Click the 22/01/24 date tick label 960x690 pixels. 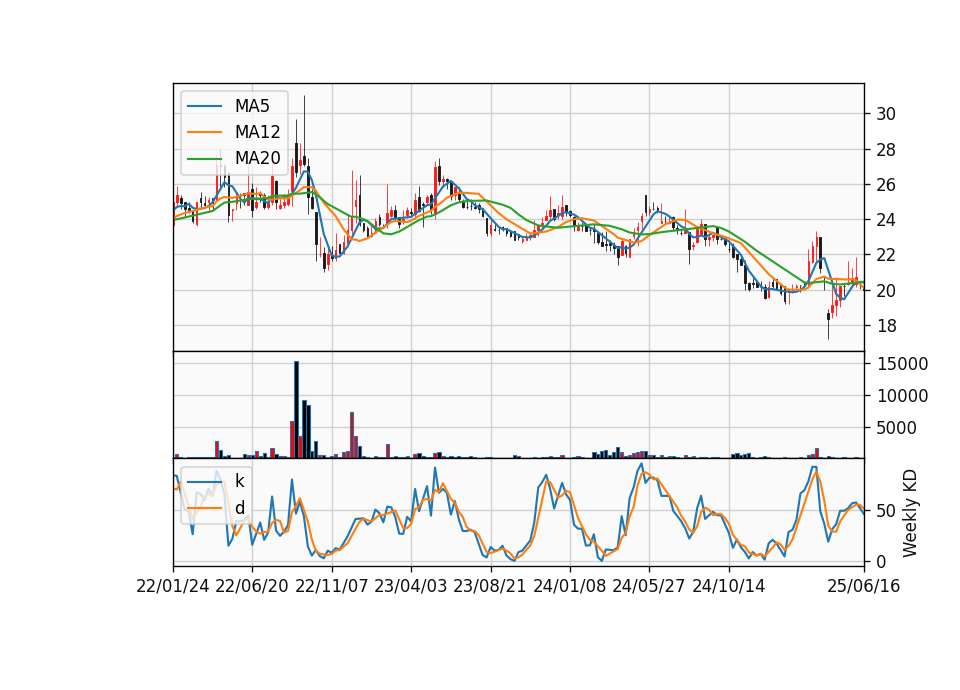click(173, 587)
